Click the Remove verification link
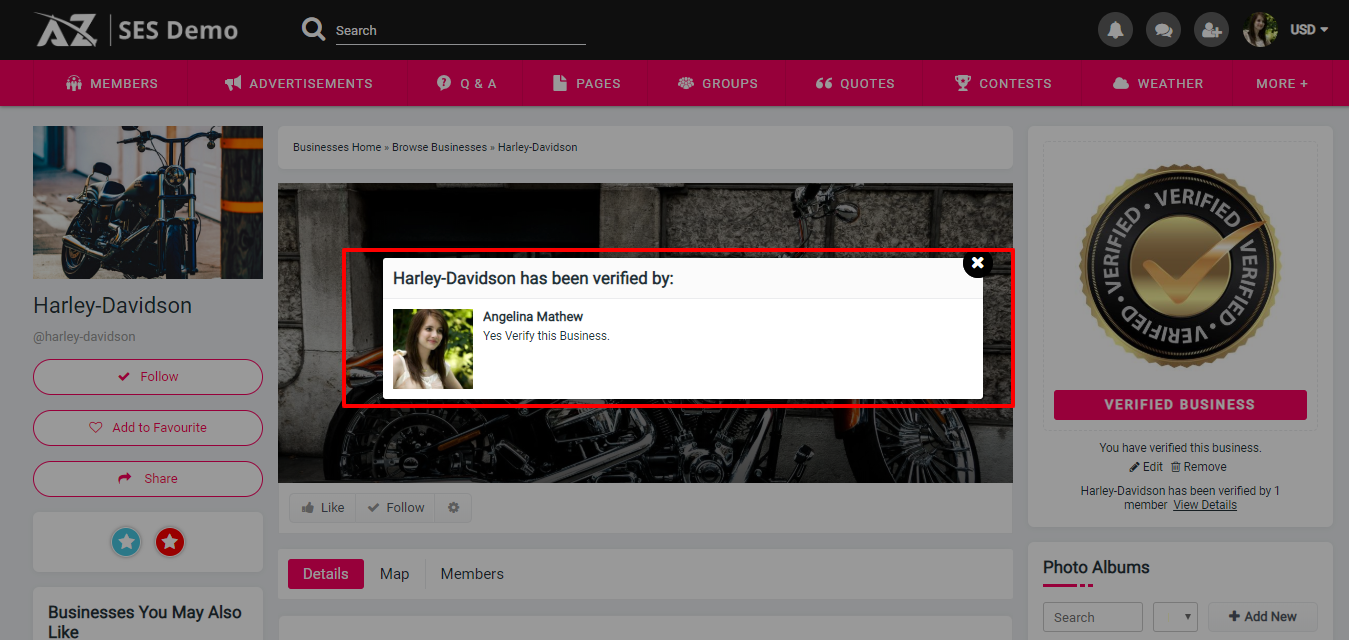The height and width of the screenshot is (640, 1349). (x=1199, y=467)
